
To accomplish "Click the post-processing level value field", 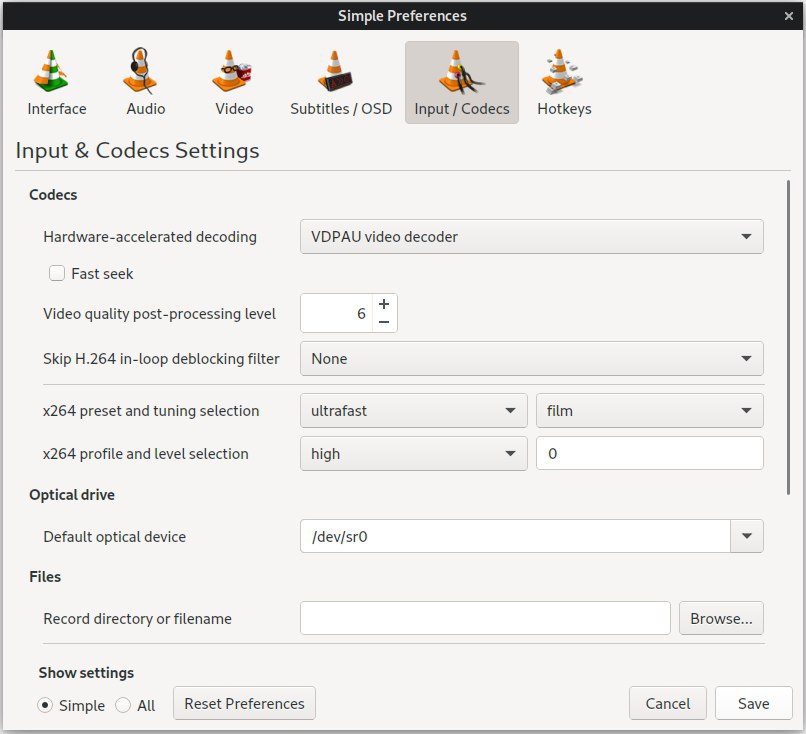I will point(336,313).
